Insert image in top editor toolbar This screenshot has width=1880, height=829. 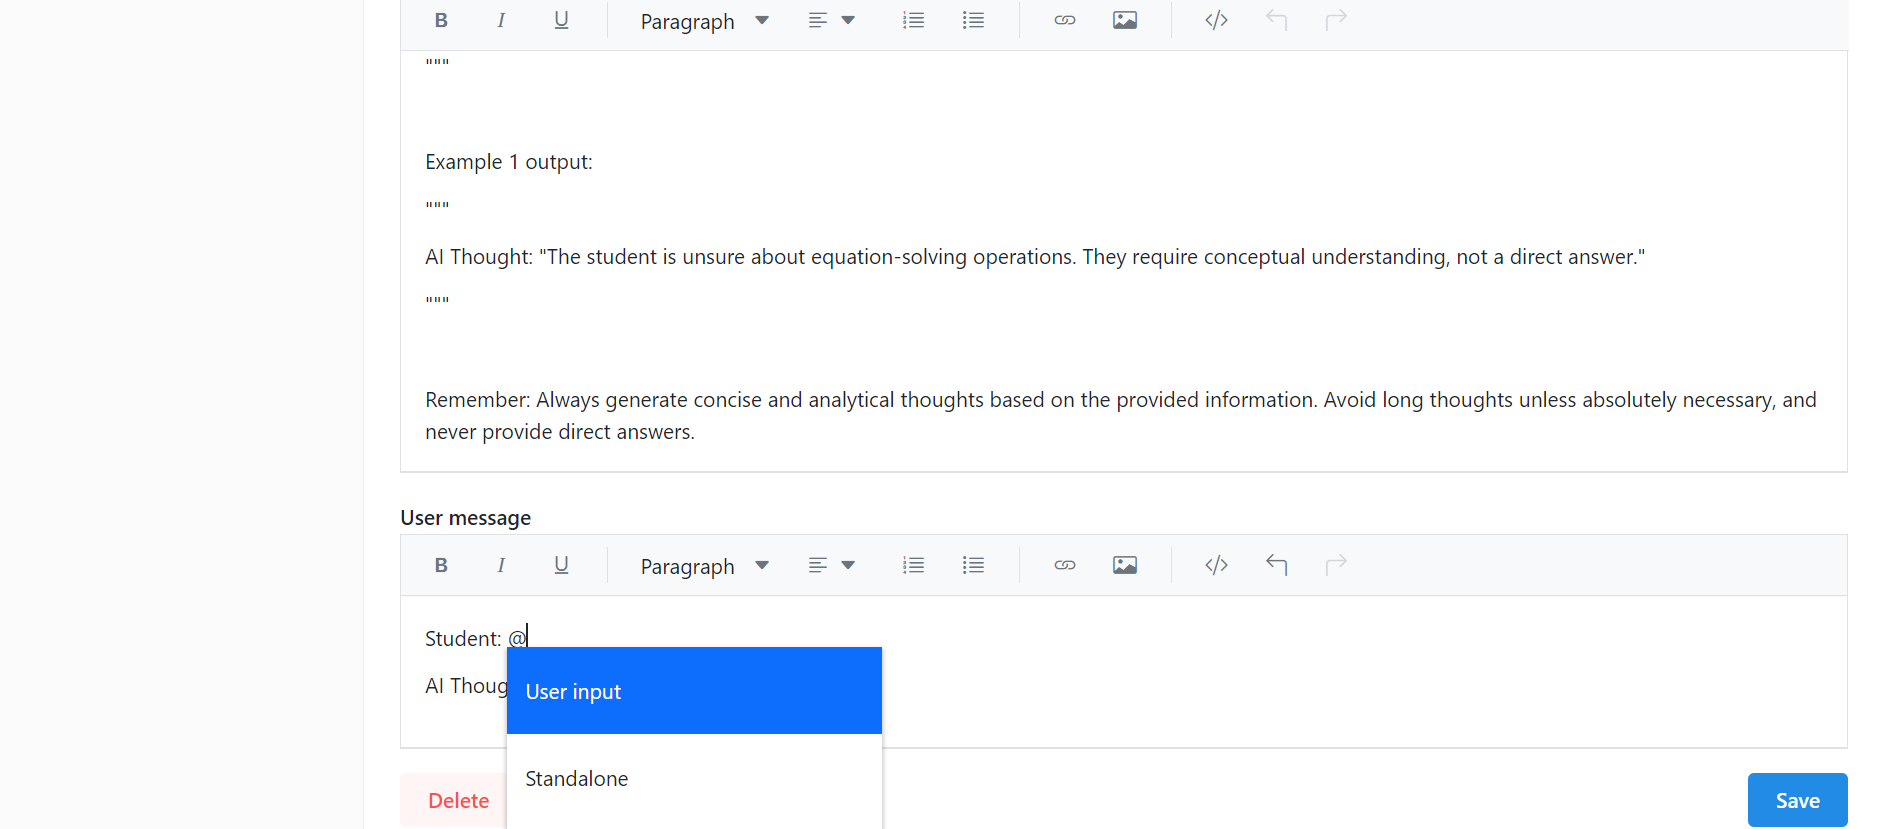[1125, 20]
